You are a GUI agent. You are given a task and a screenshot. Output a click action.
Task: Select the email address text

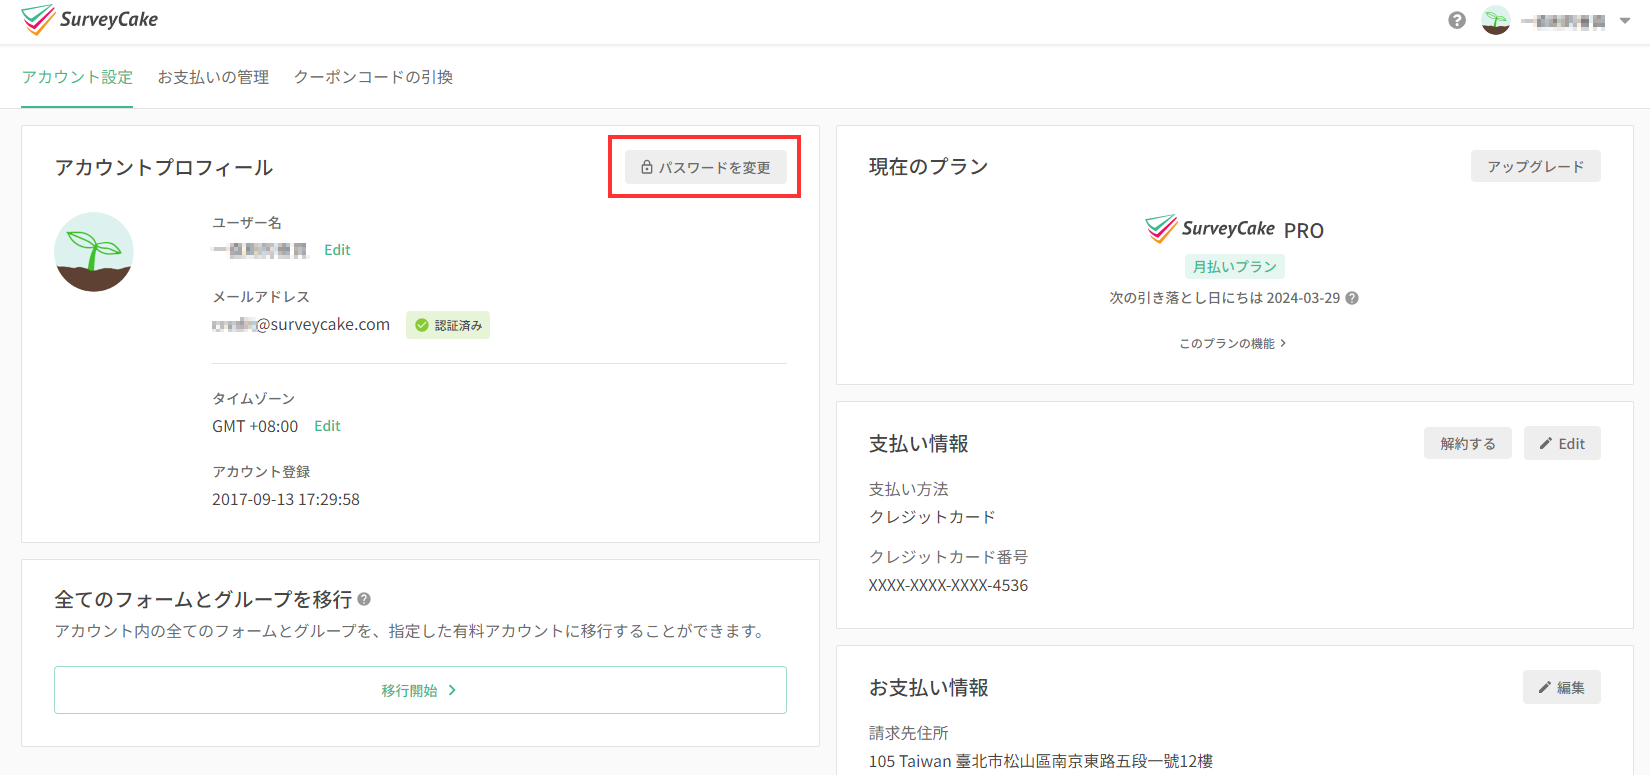tap(301, 324)
